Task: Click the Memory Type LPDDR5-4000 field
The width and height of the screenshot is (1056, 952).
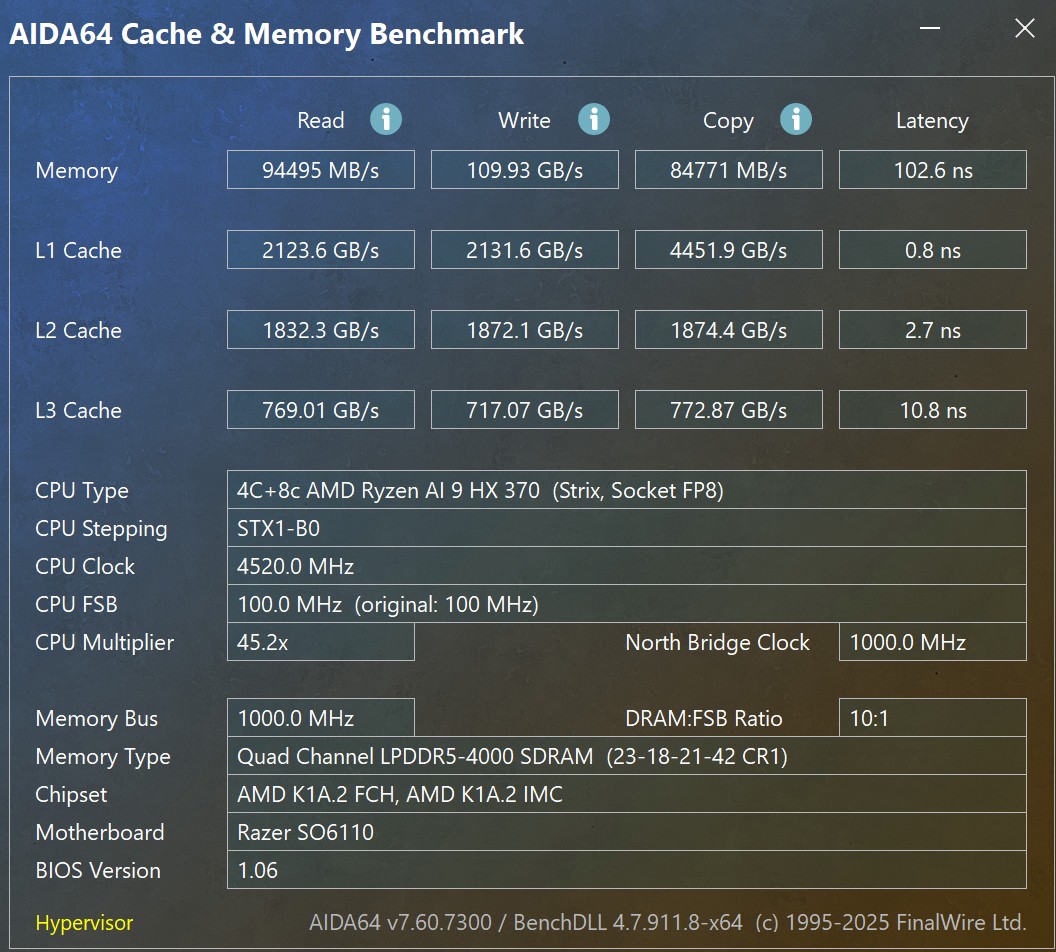Action: 627,756
